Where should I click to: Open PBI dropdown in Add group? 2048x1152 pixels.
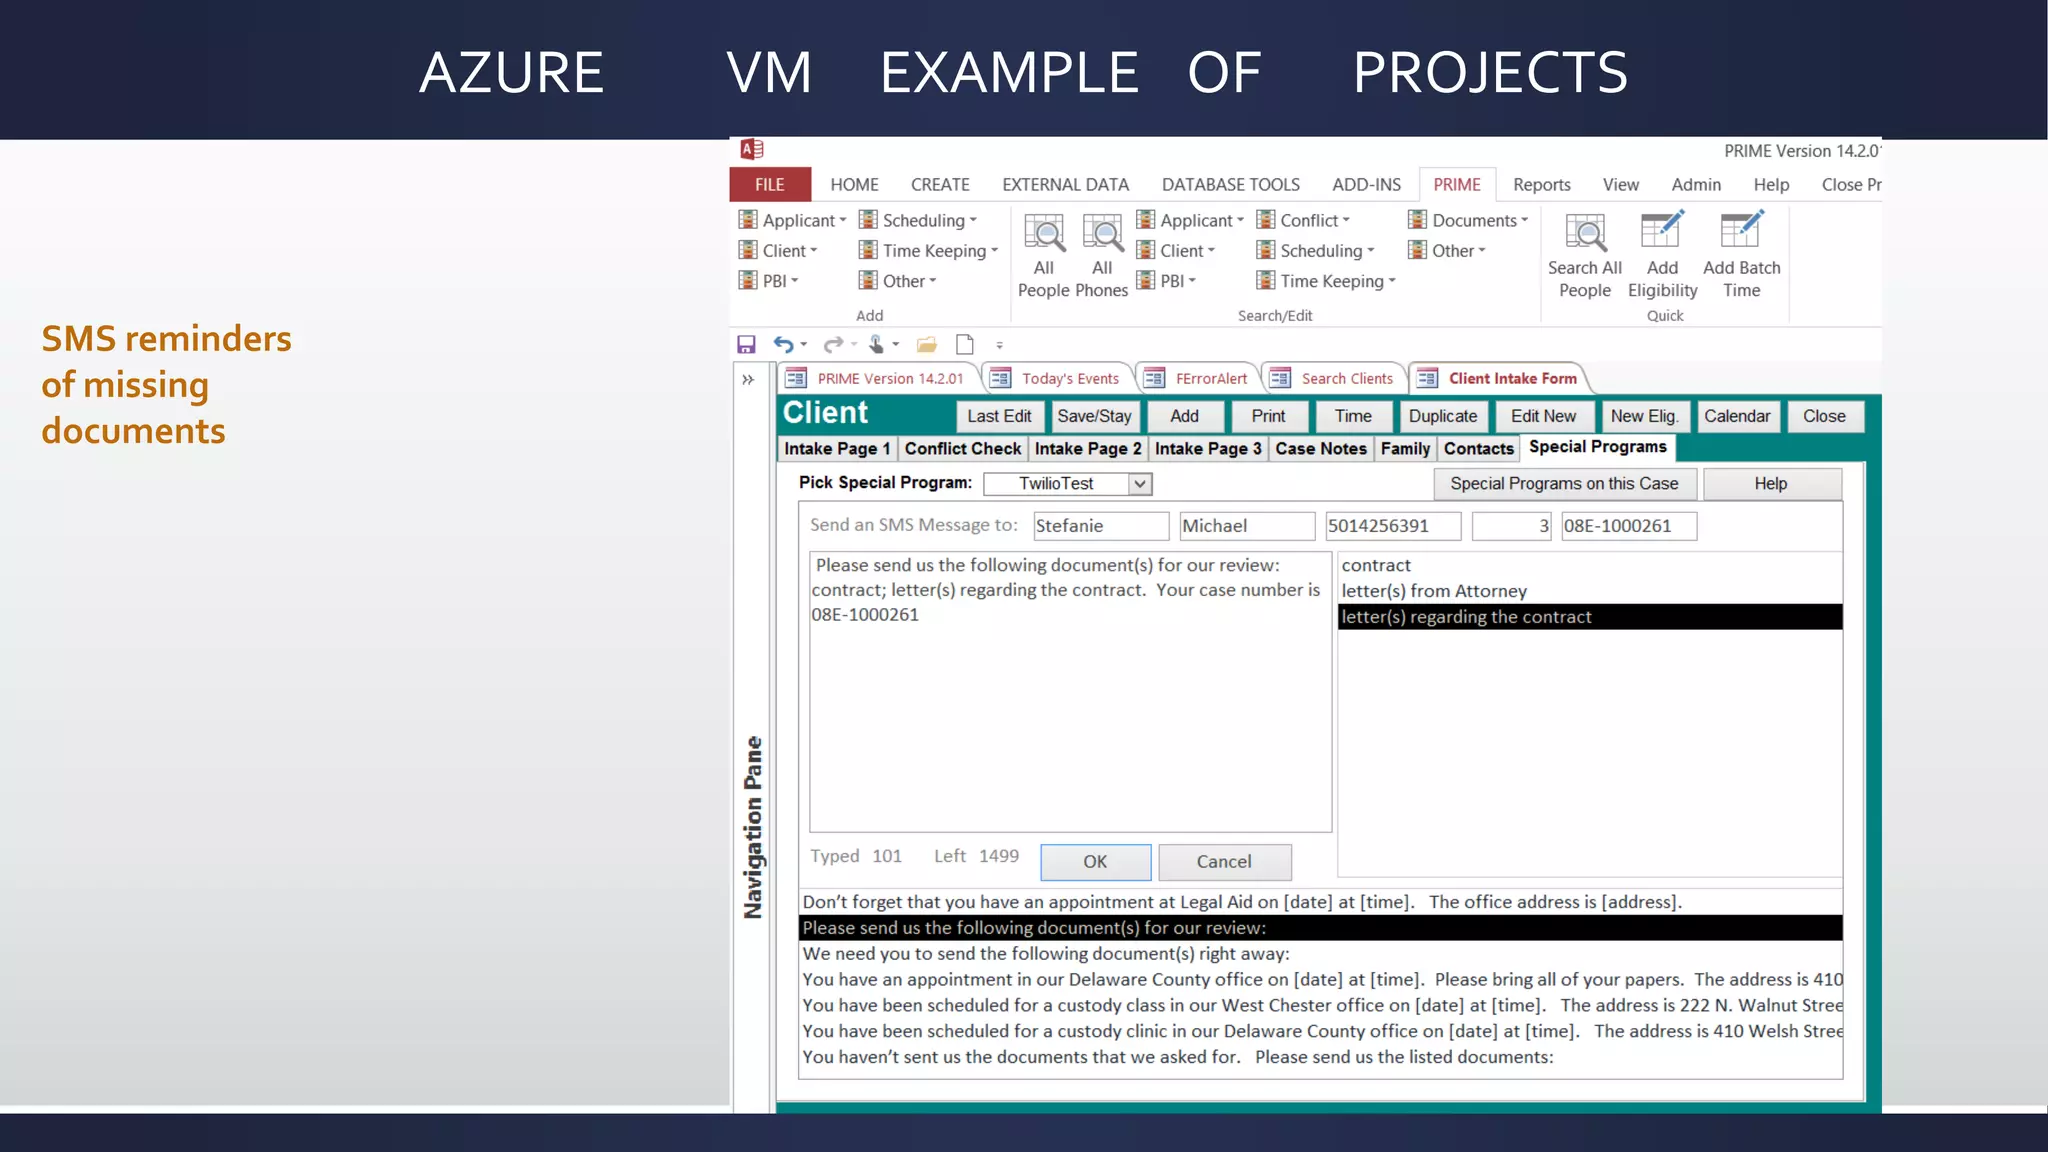tap(768, 281)
